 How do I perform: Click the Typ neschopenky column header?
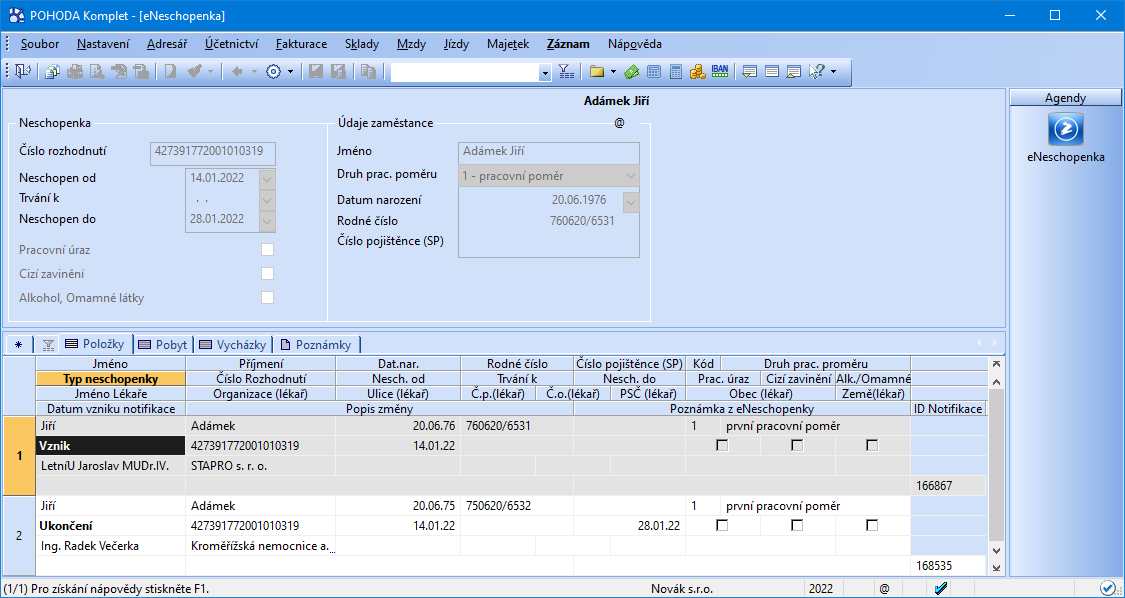(110, 379)
